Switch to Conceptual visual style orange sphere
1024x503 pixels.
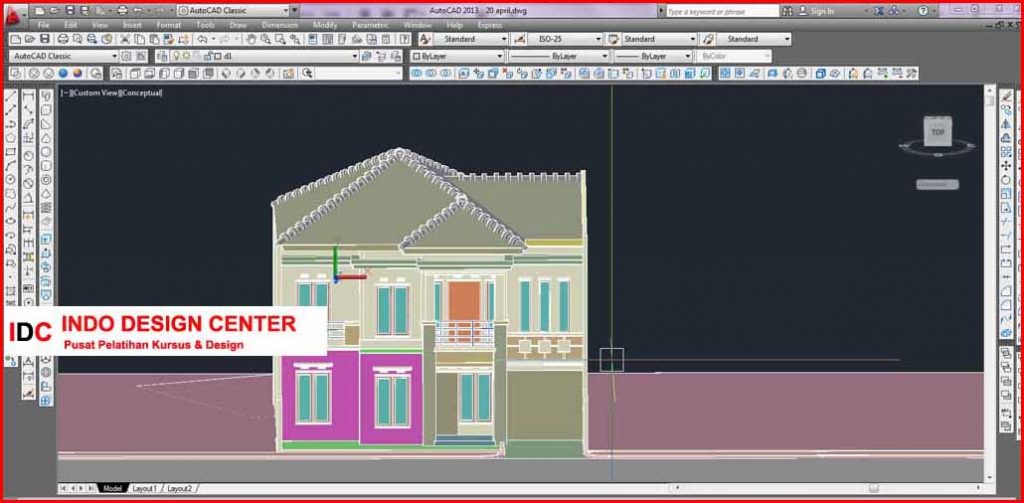78,73
